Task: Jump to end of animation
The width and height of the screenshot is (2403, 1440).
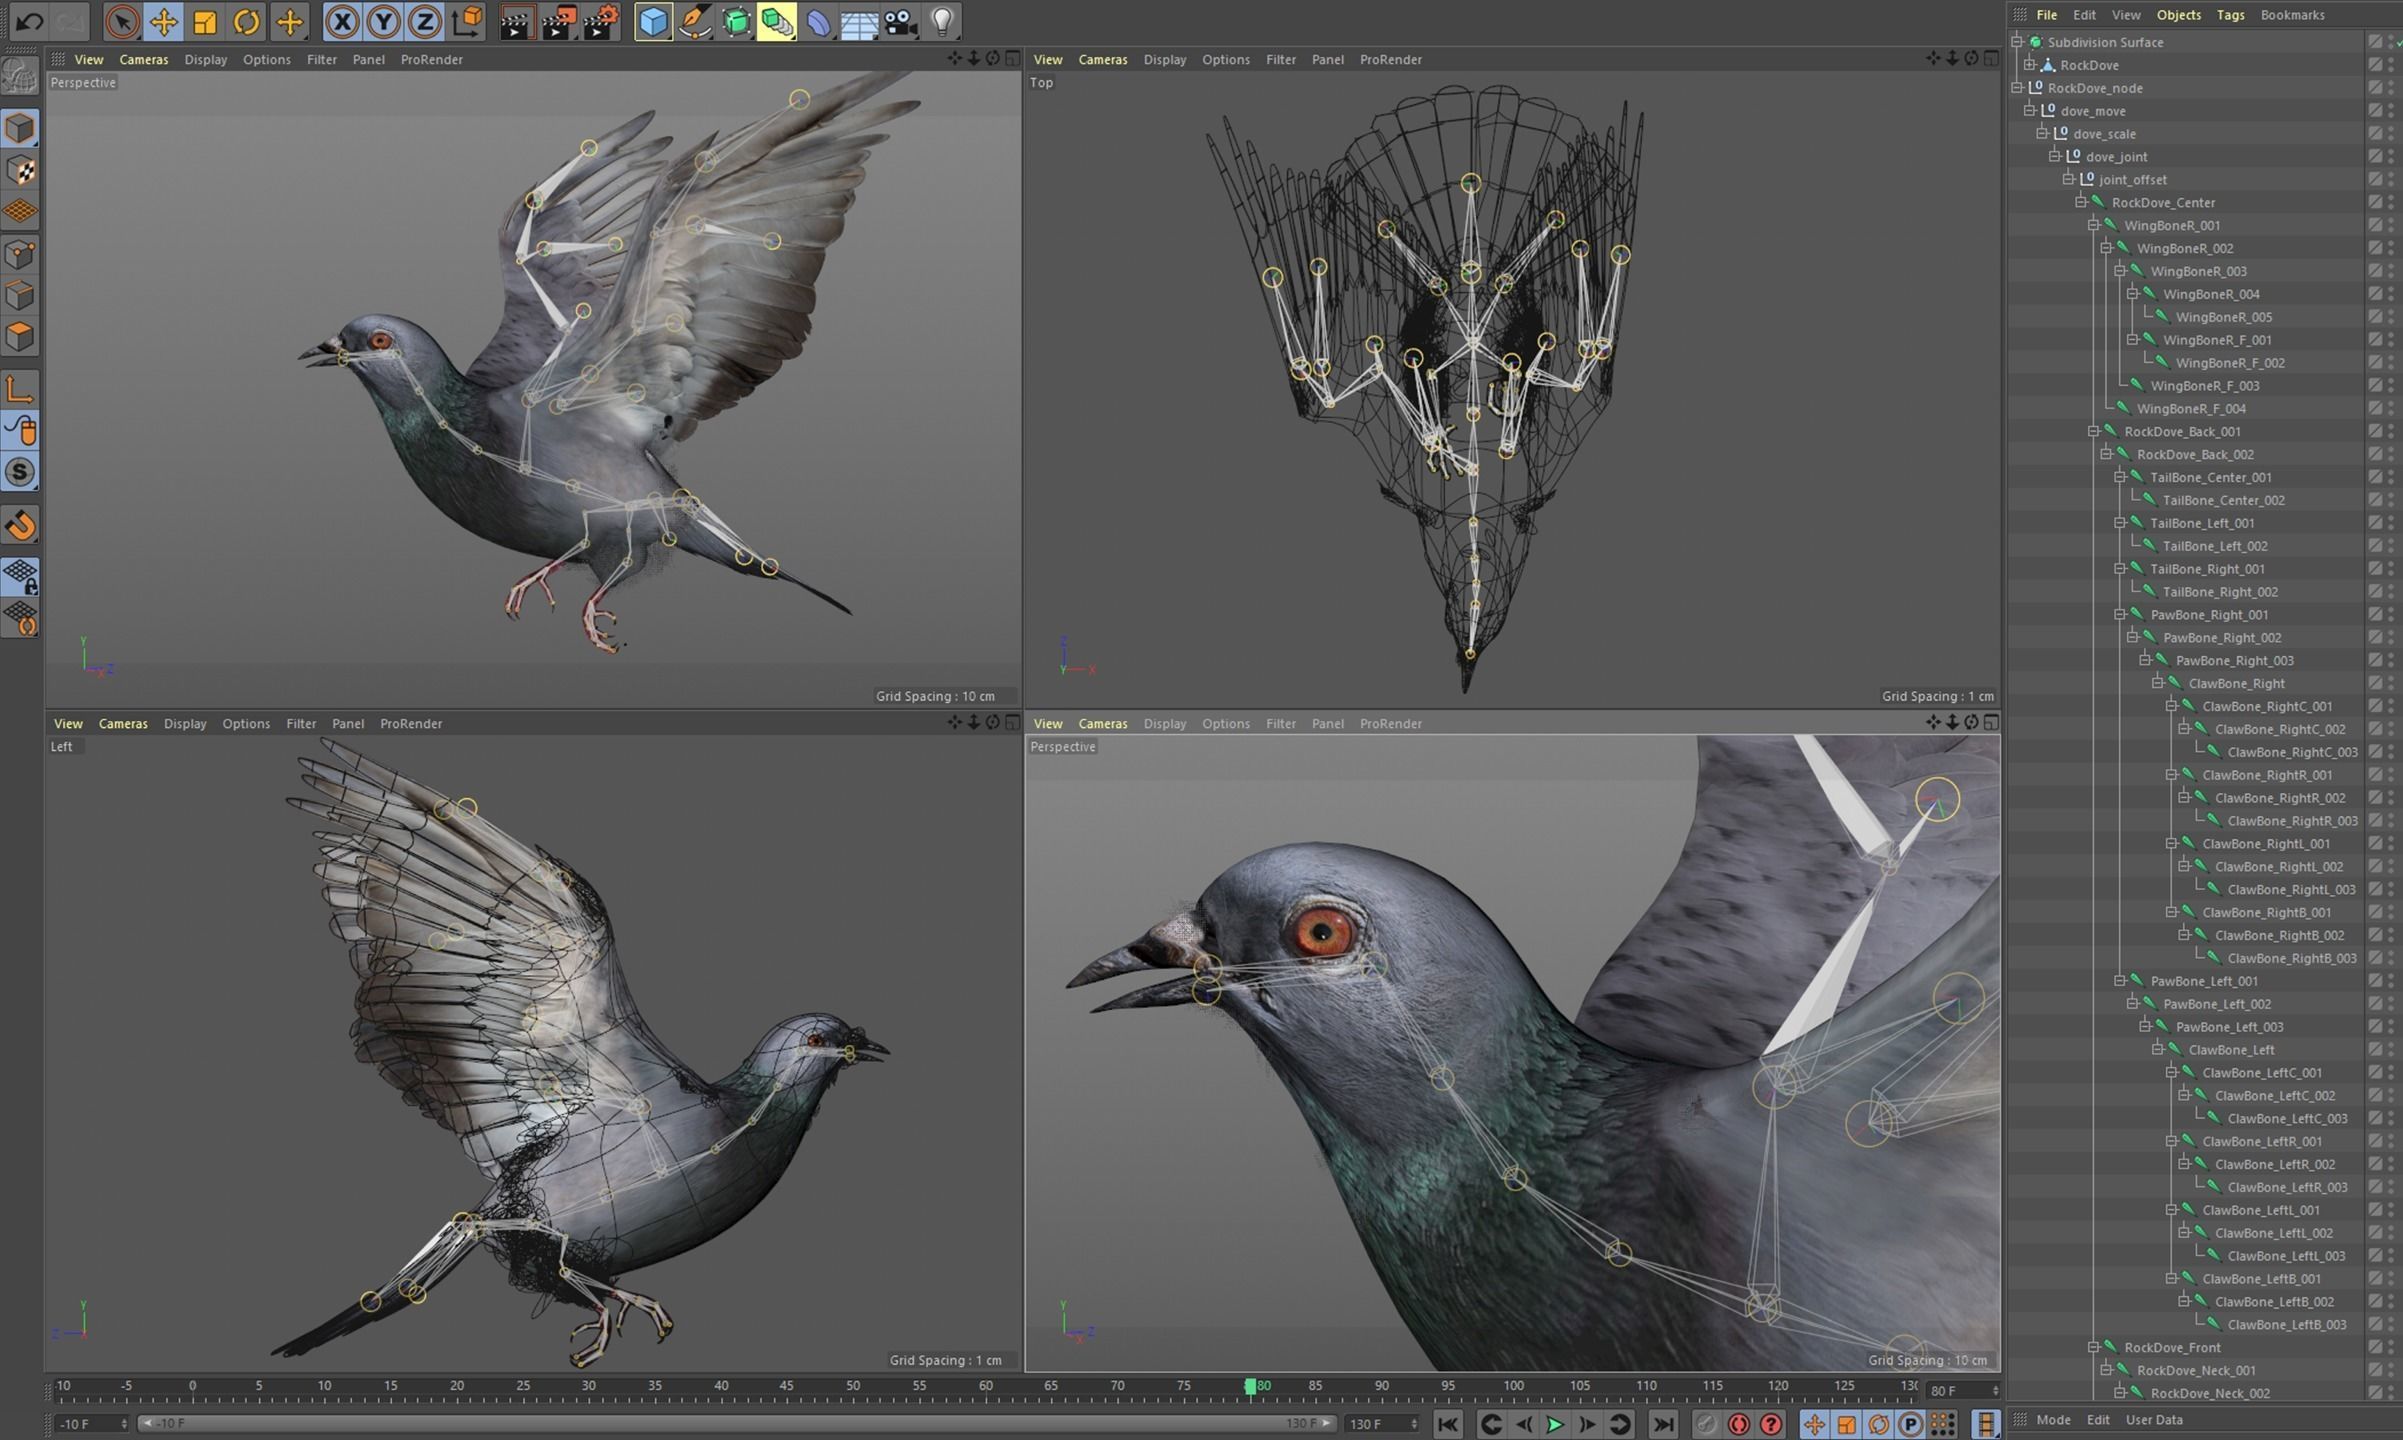Action: (1662, 1424)
